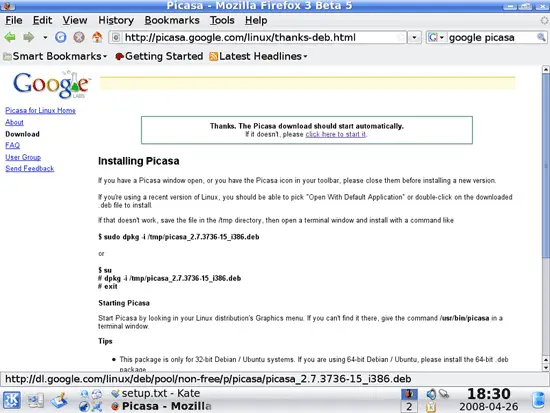550x413 pixels.
Task: Expand the Smart Bookmarks folder
Action: (55, 56)
